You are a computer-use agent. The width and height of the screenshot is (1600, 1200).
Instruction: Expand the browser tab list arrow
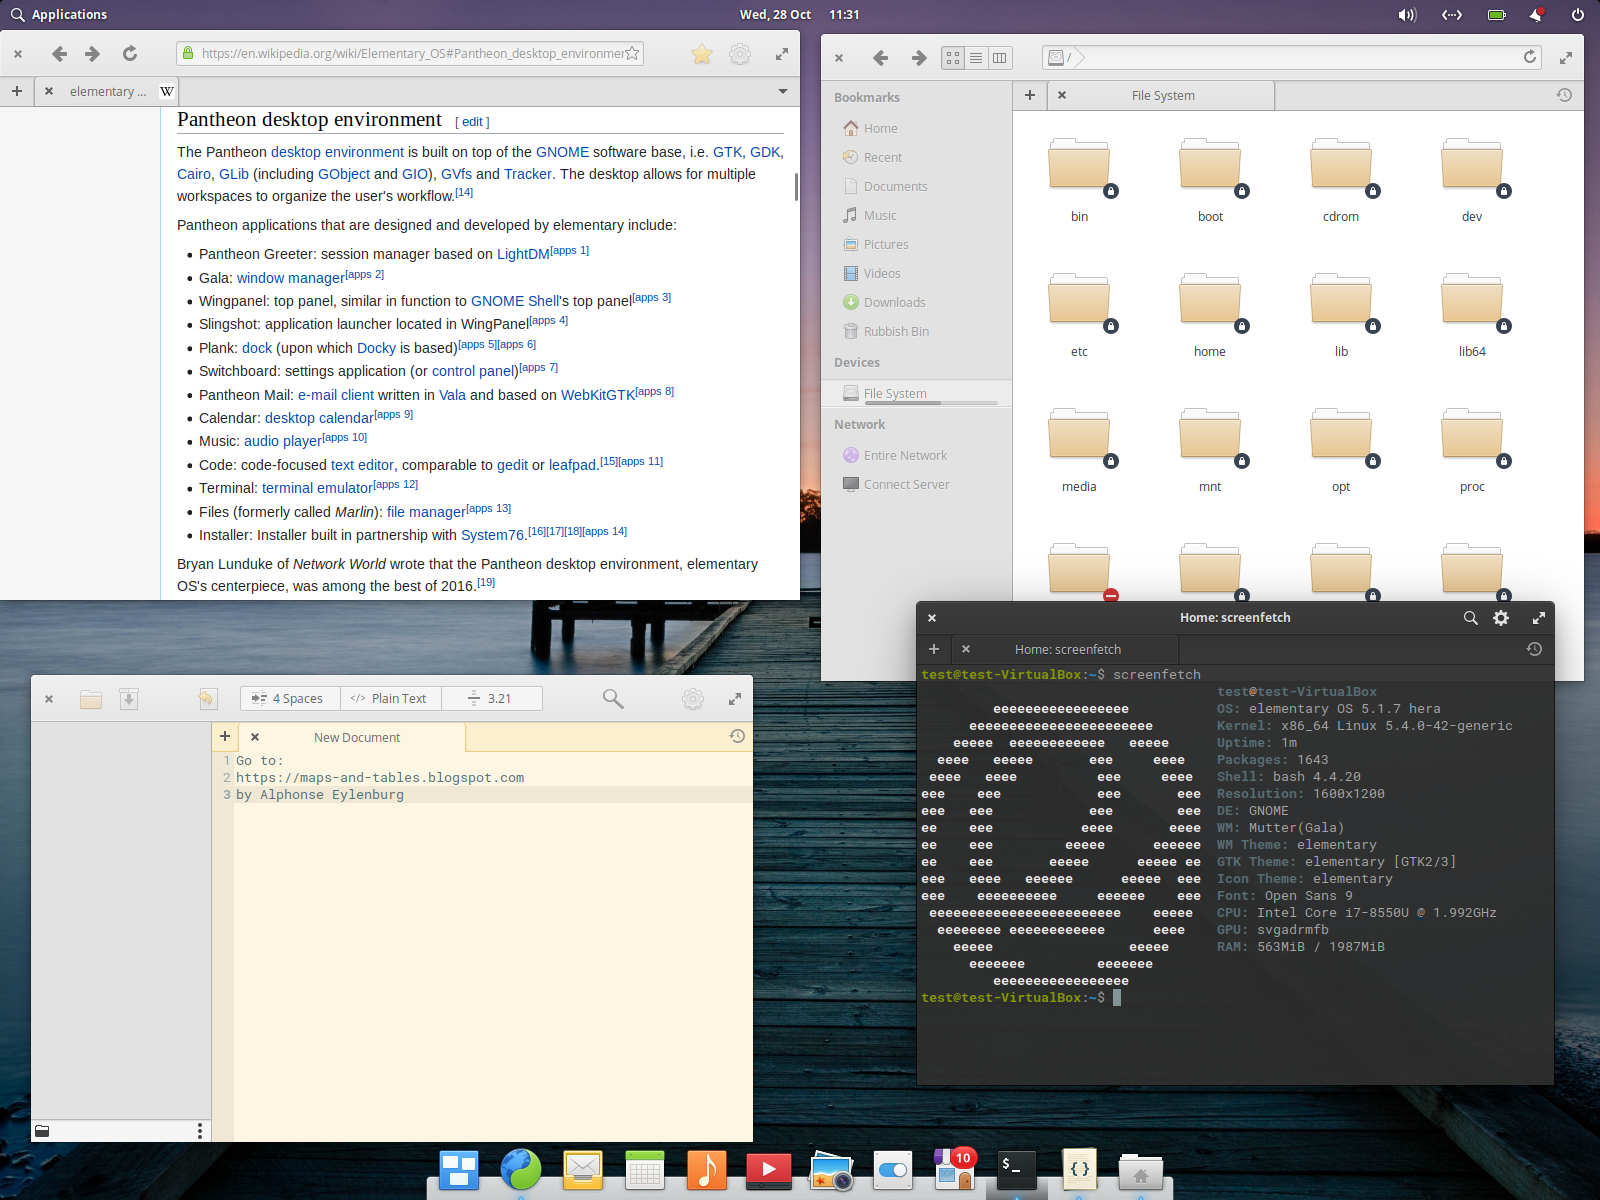coord(783,91)
